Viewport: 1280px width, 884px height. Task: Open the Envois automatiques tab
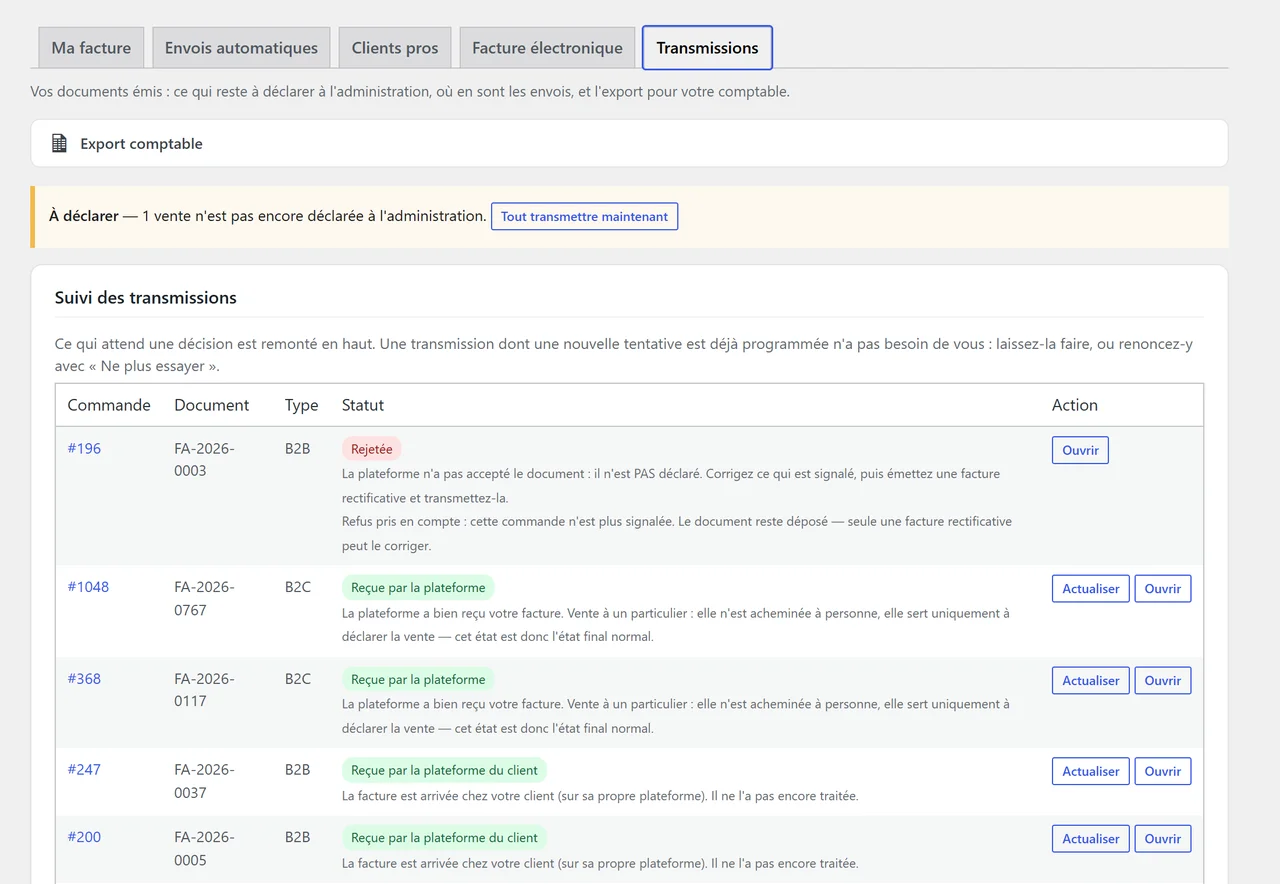coord(241,48)
